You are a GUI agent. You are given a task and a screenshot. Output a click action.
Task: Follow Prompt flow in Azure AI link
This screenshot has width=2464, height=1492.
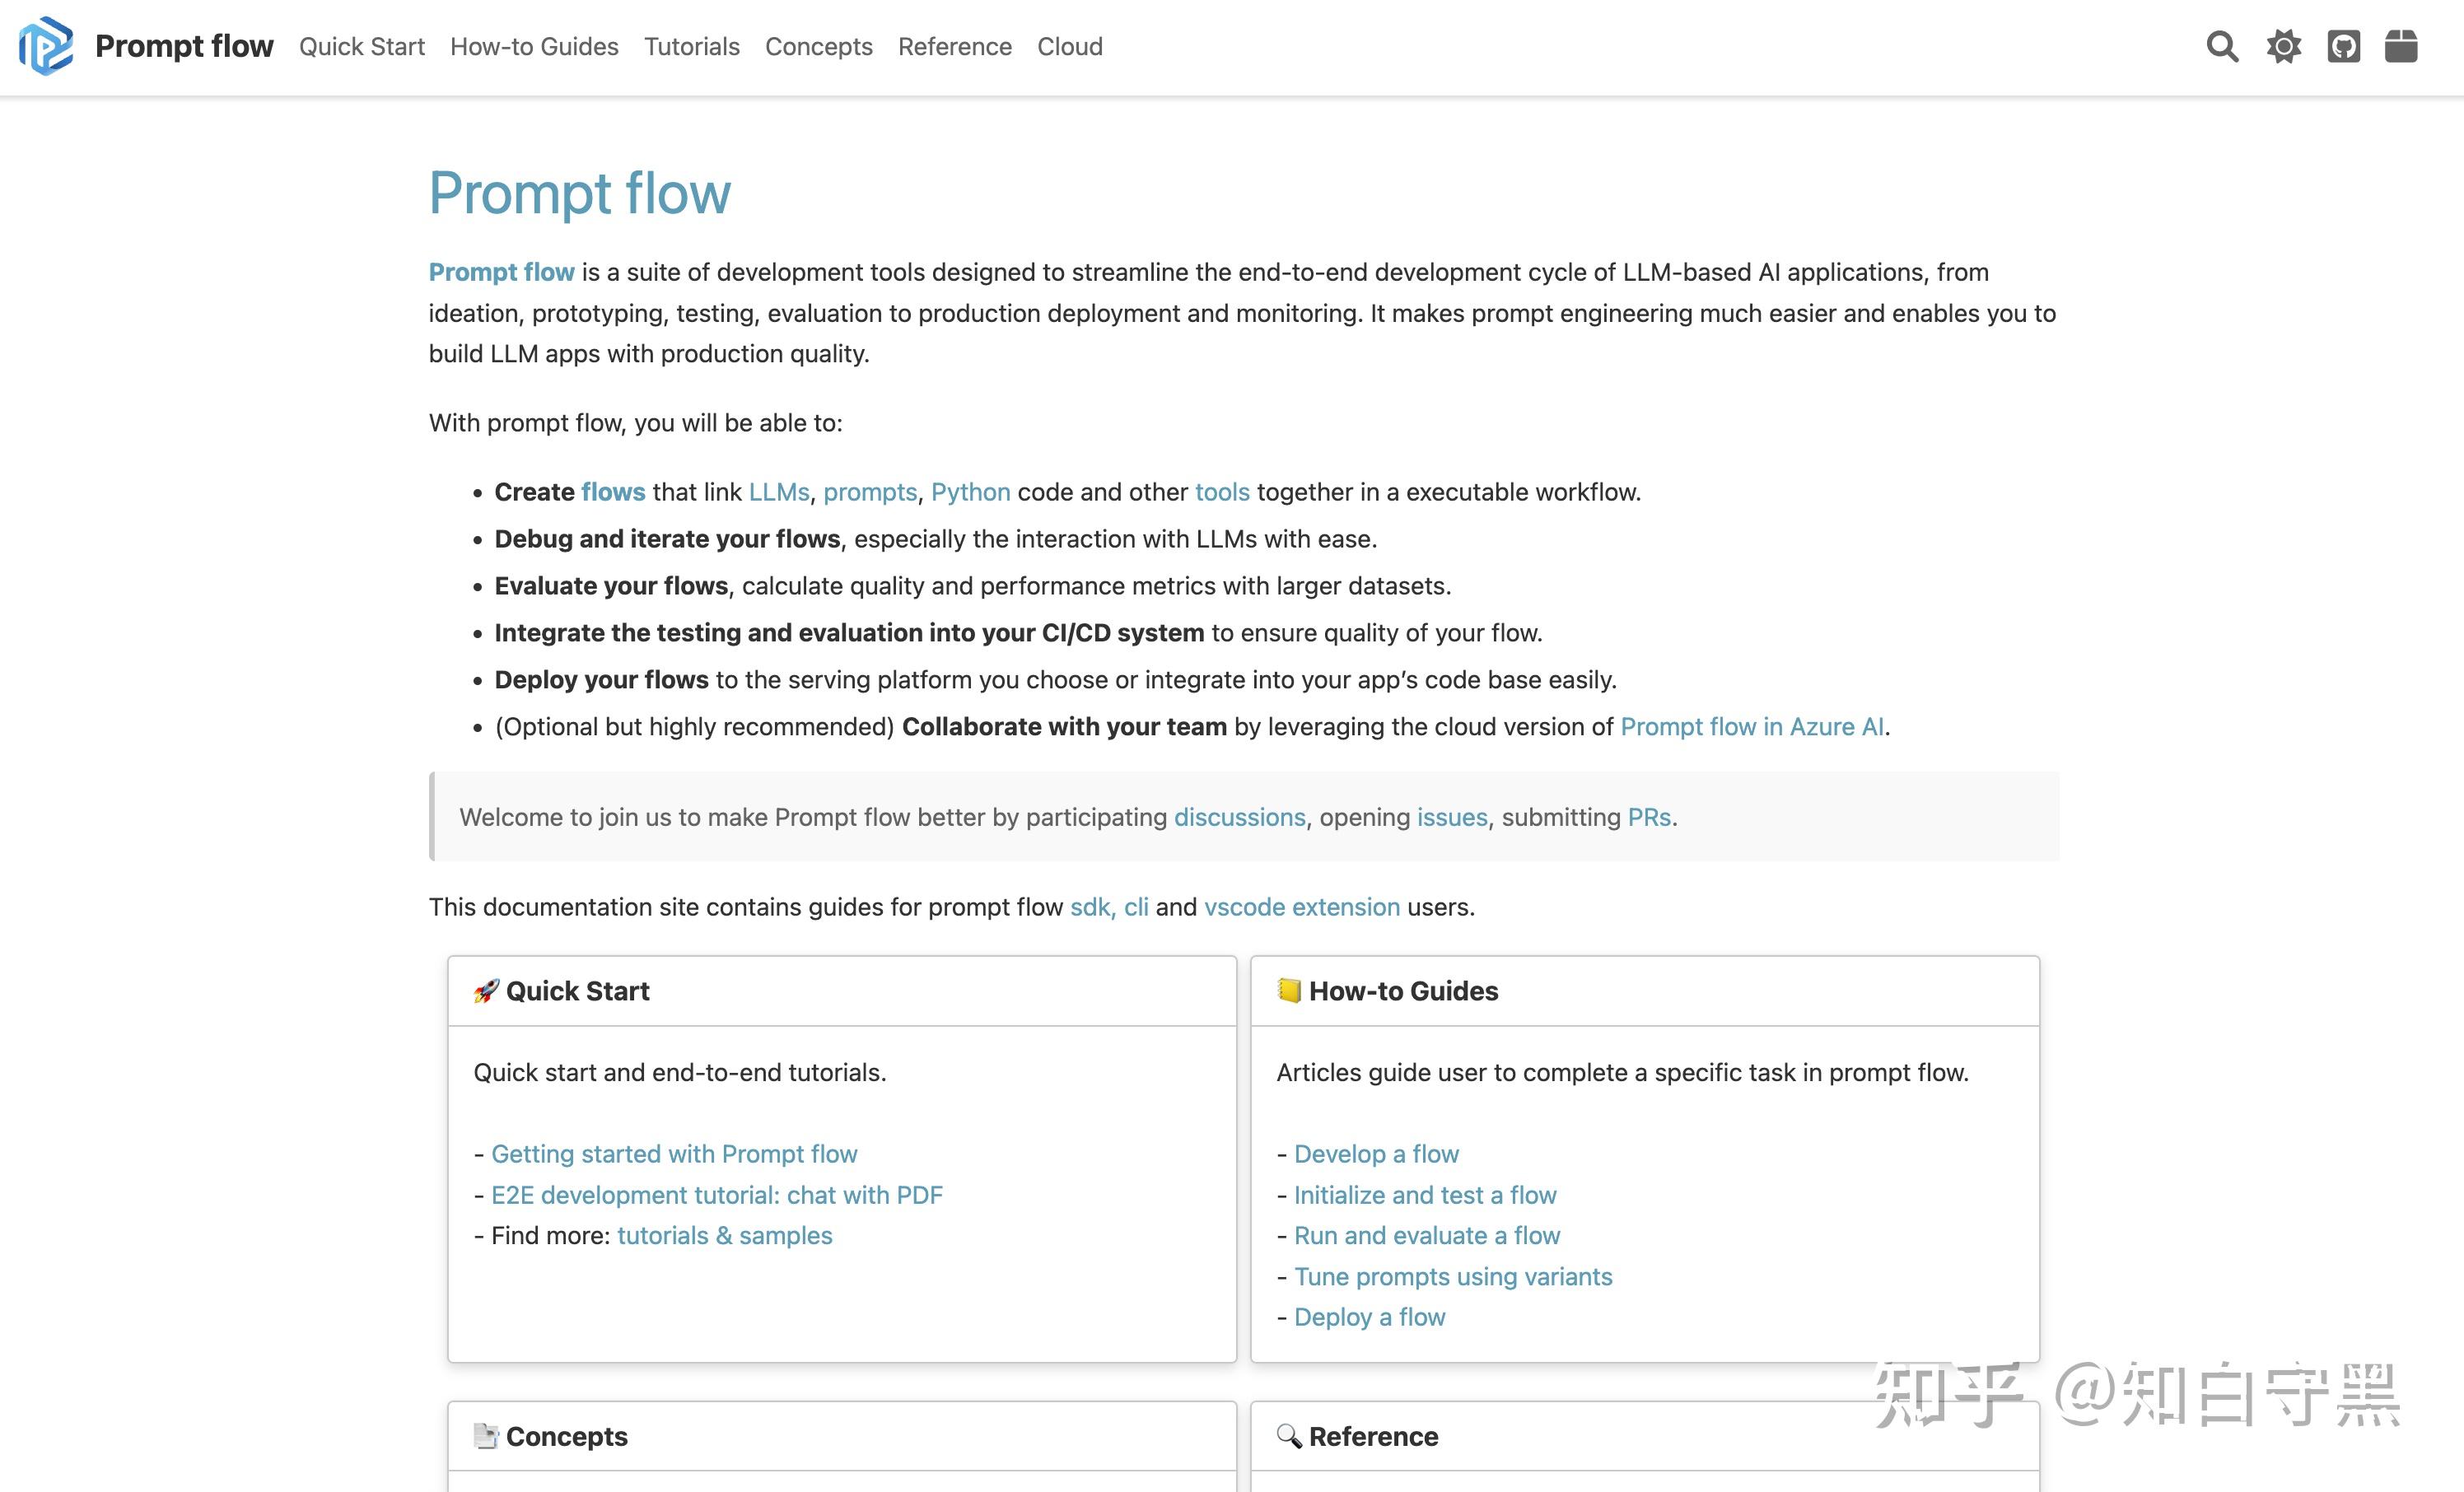pyautogui.click(x=1752, y=727)
